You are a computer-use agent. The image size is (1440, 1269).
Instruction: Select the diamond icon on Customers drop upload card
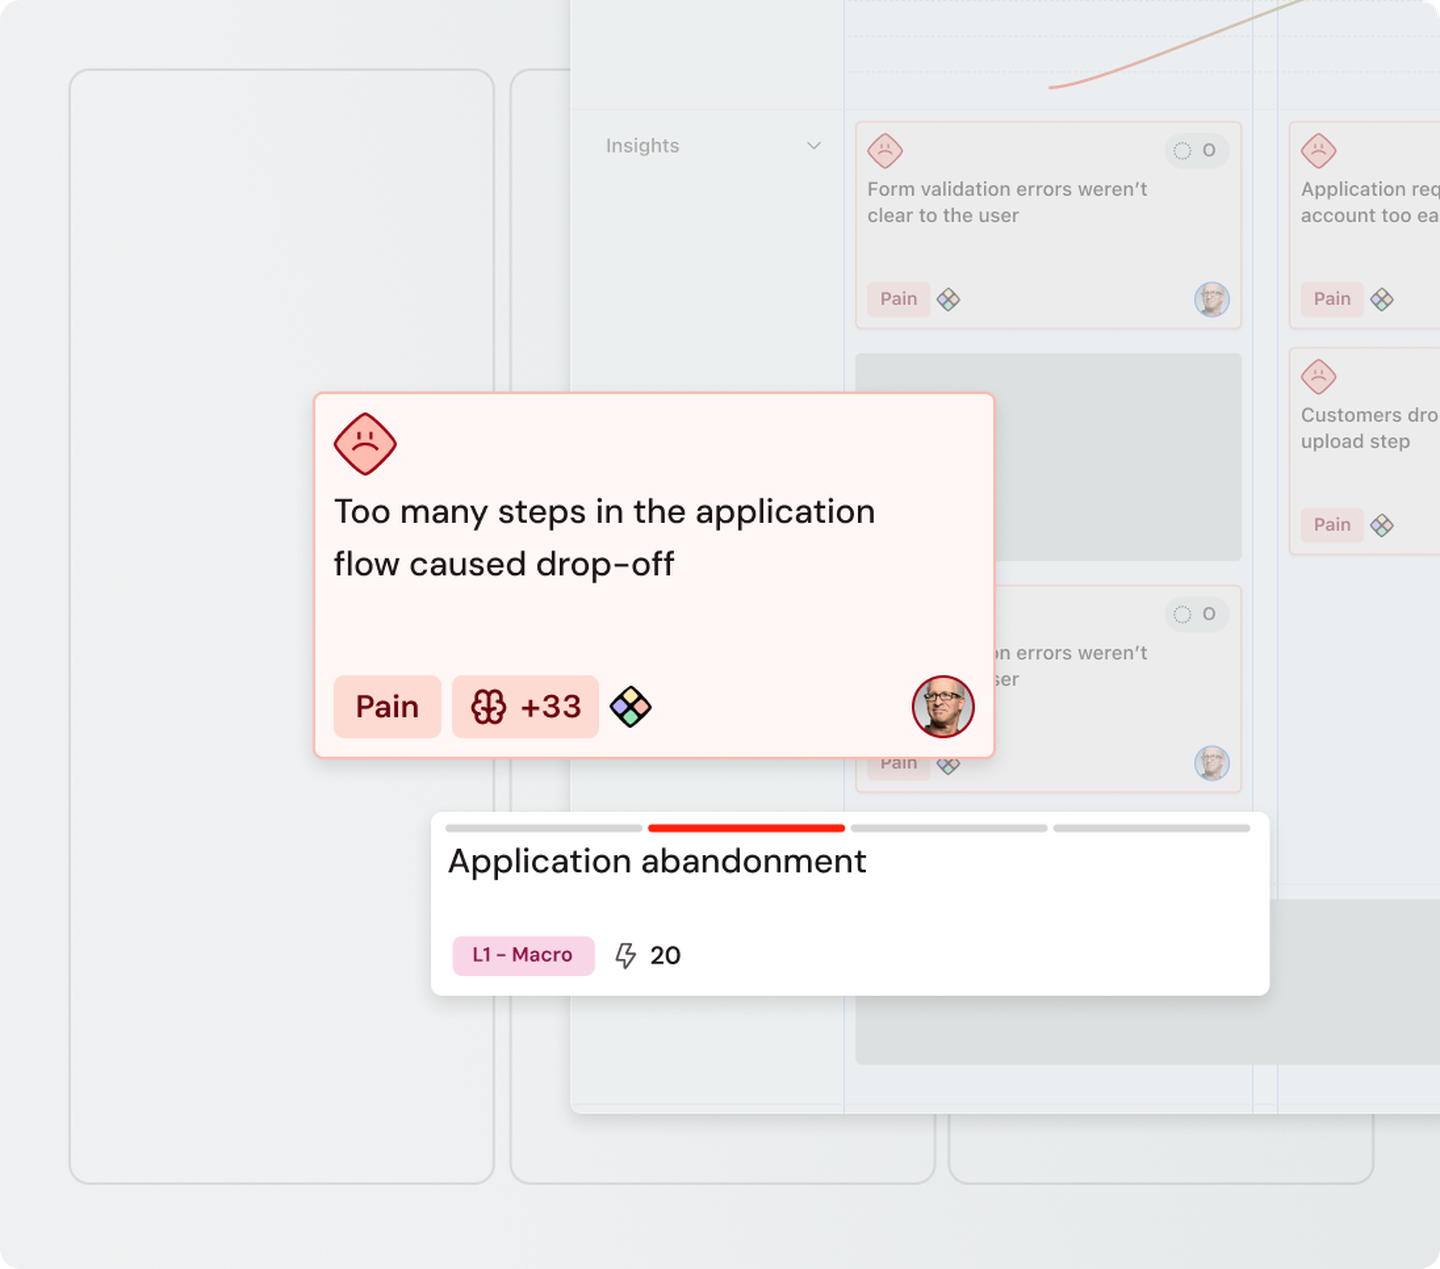coord(1383,525)
